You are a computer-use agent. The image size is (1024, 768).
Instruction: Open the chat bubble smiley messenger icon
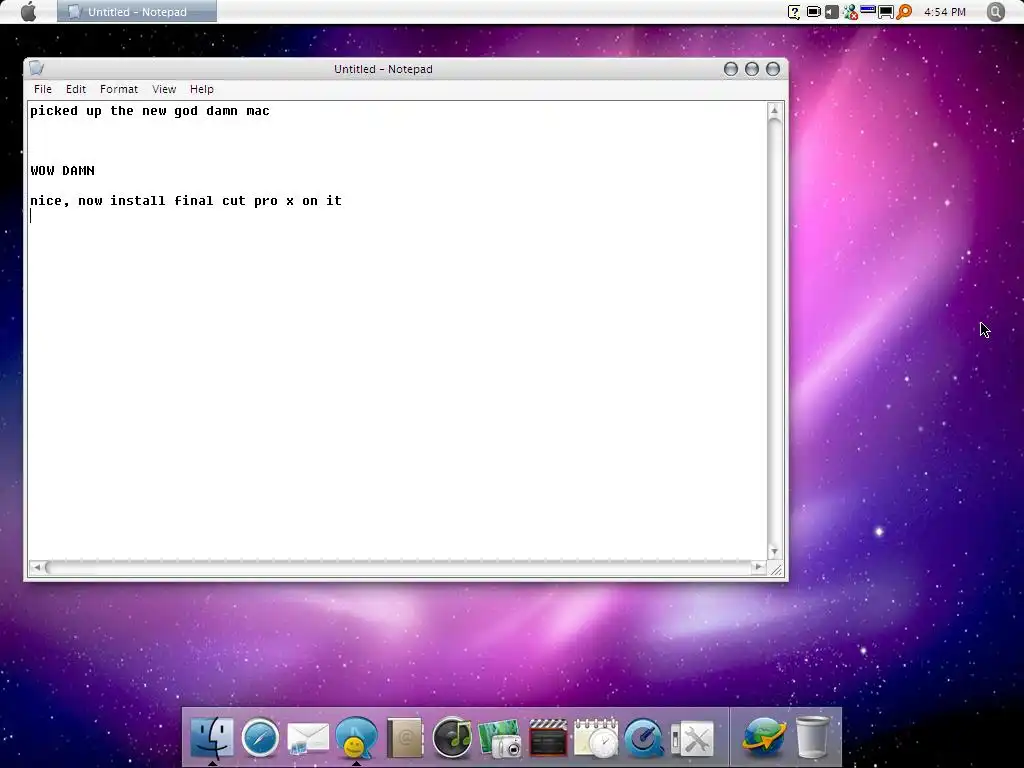[357, 738]
